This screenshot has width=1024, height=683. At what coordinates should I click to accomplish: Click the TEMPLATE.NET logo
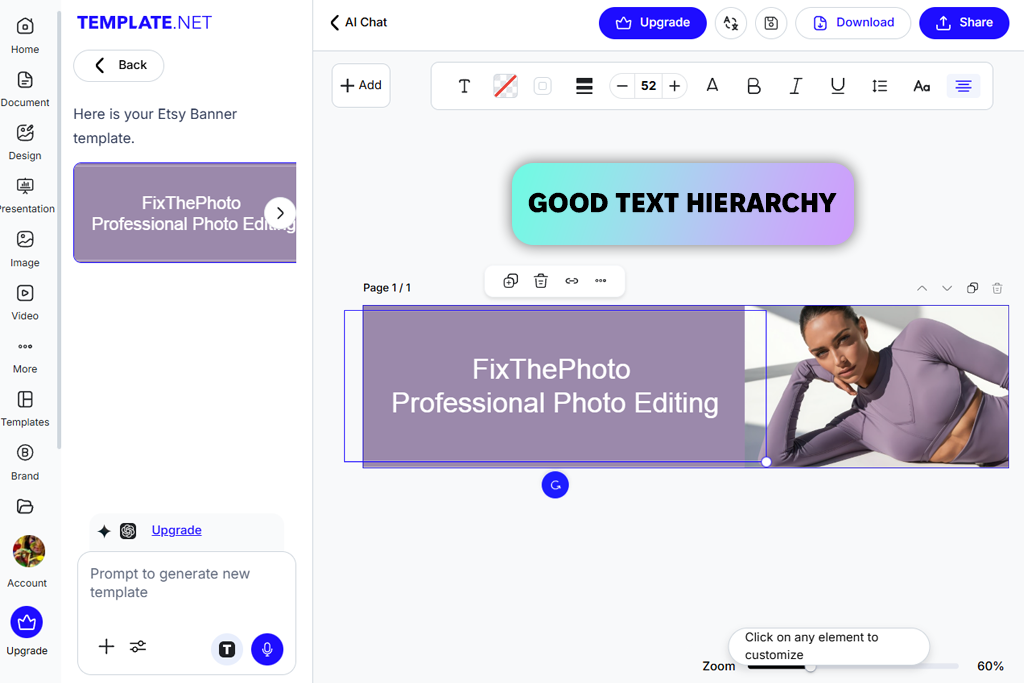[x=144, y=23]
